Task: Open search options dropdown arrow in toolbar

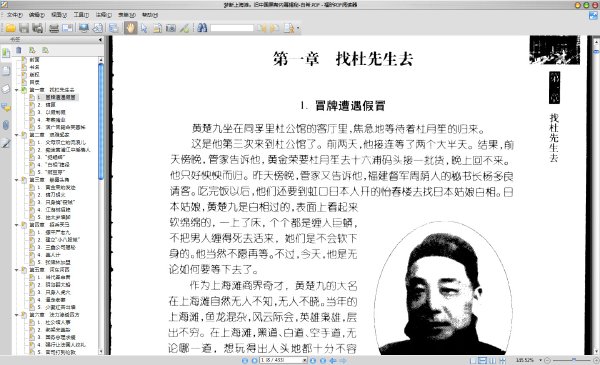Action: tap(298, 28)
